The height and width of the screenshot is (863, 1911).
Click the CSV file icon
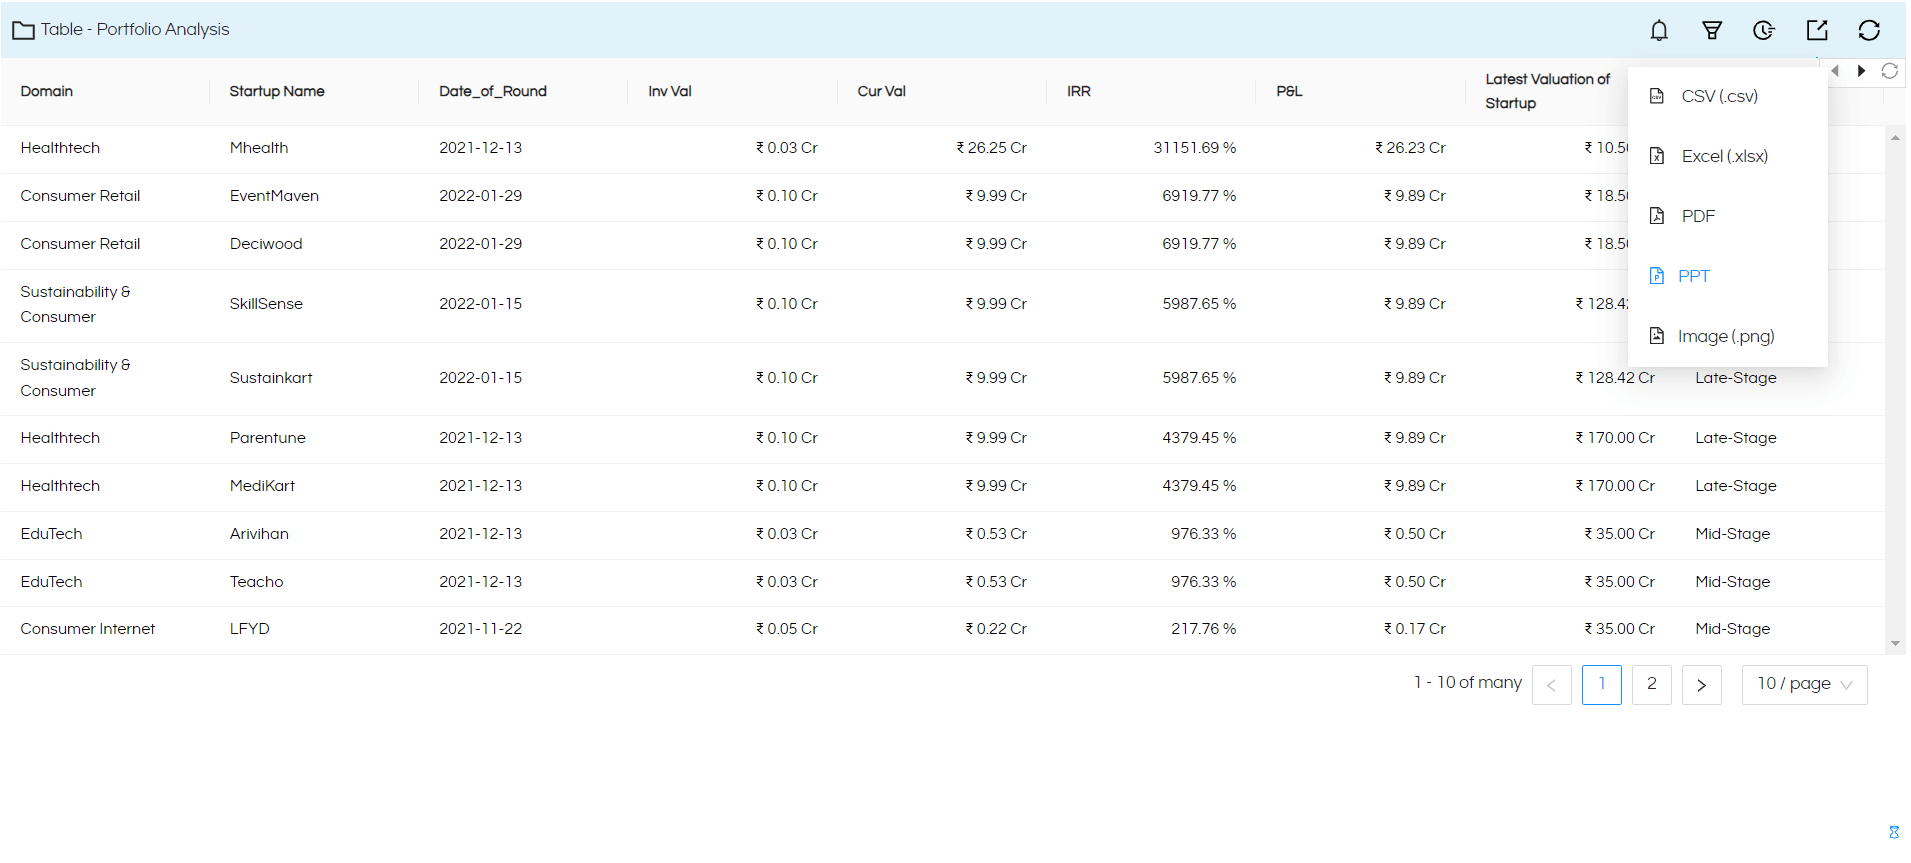click(1657, 96)
